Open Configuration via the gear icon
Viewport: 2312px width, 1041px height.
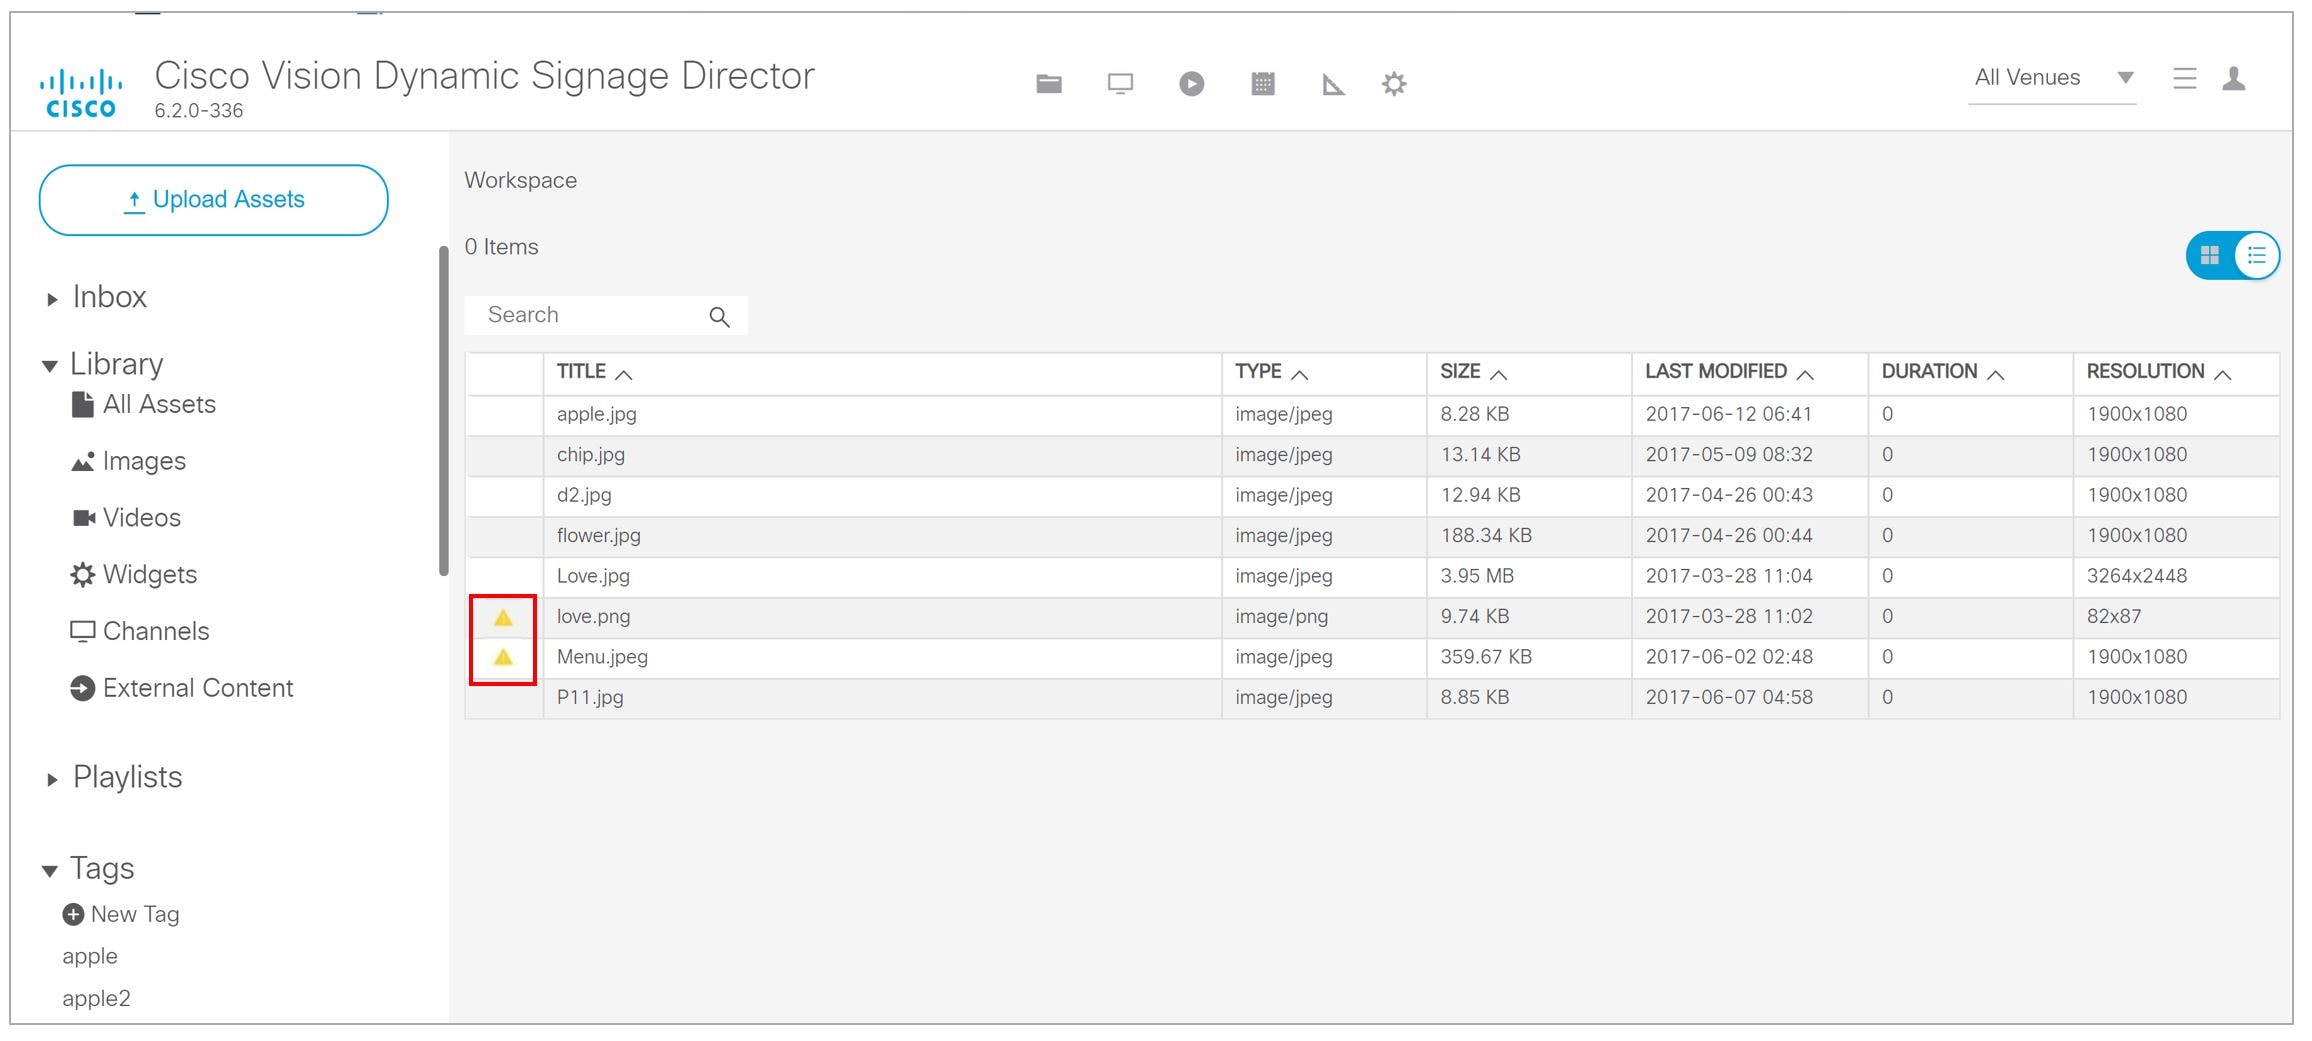[1393, 84]
